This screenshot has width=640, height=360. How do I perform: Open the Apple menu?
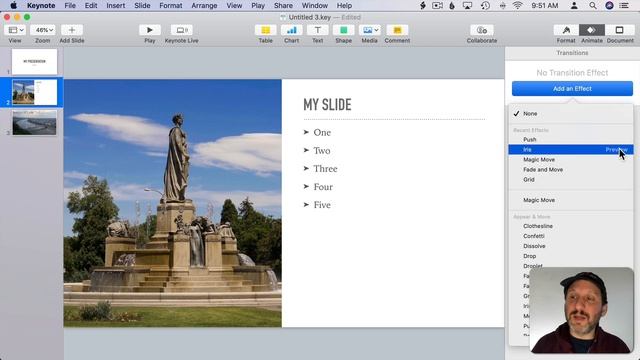13,6
